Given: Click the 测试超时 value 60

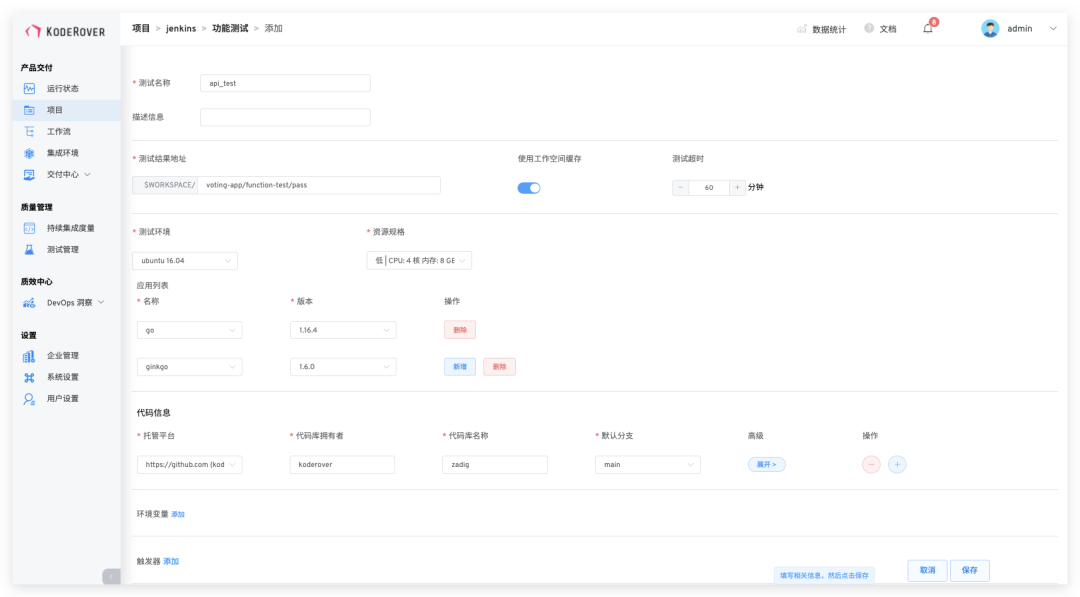Looking at the screenshot, I should [709, 187].
